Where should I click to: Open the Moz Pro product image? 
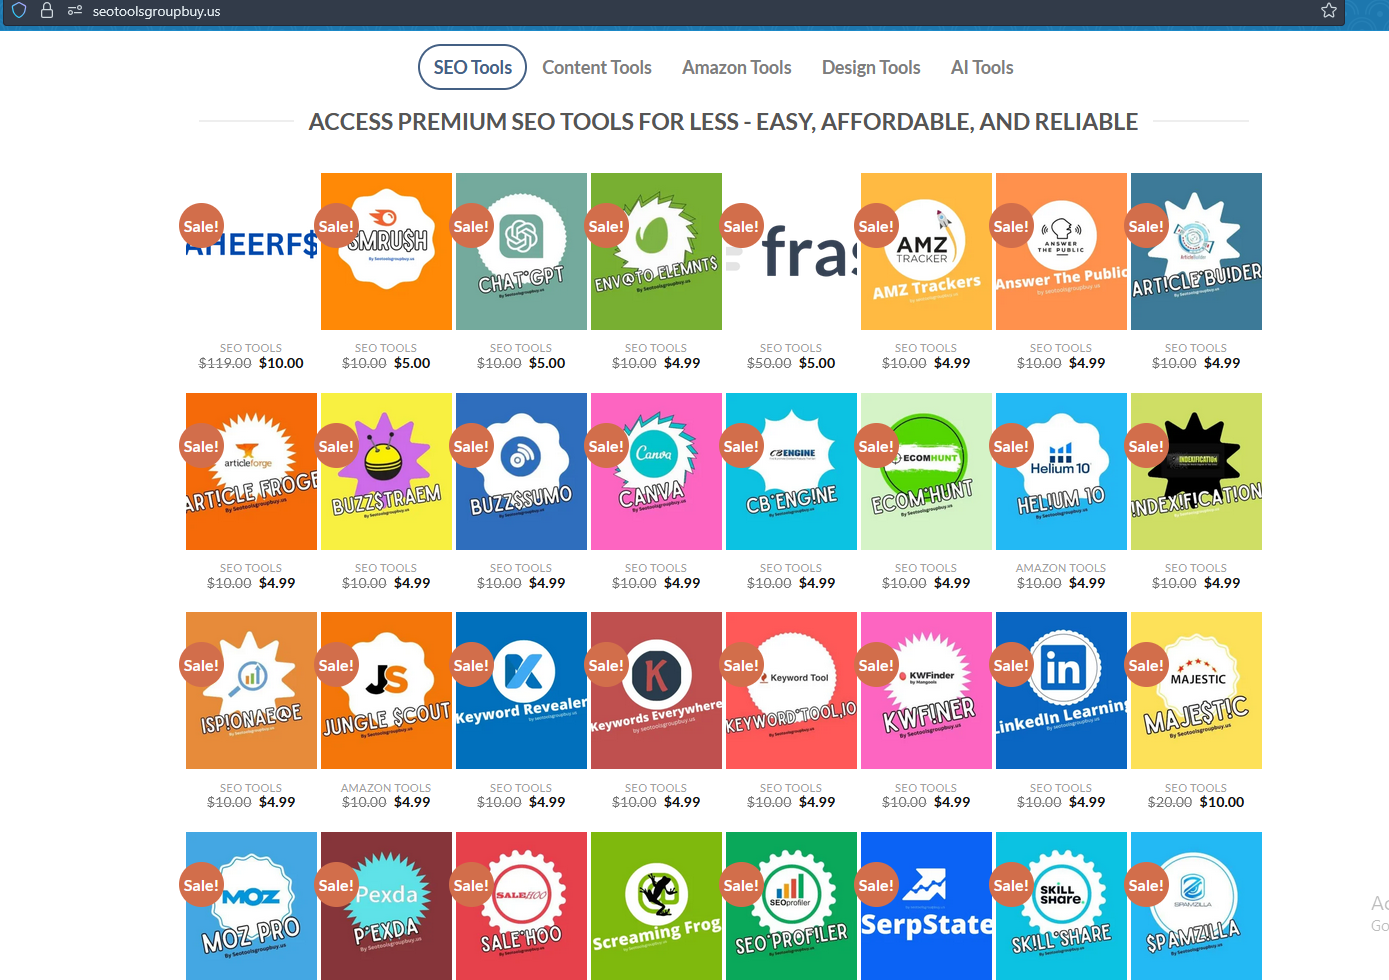point(251,906)
